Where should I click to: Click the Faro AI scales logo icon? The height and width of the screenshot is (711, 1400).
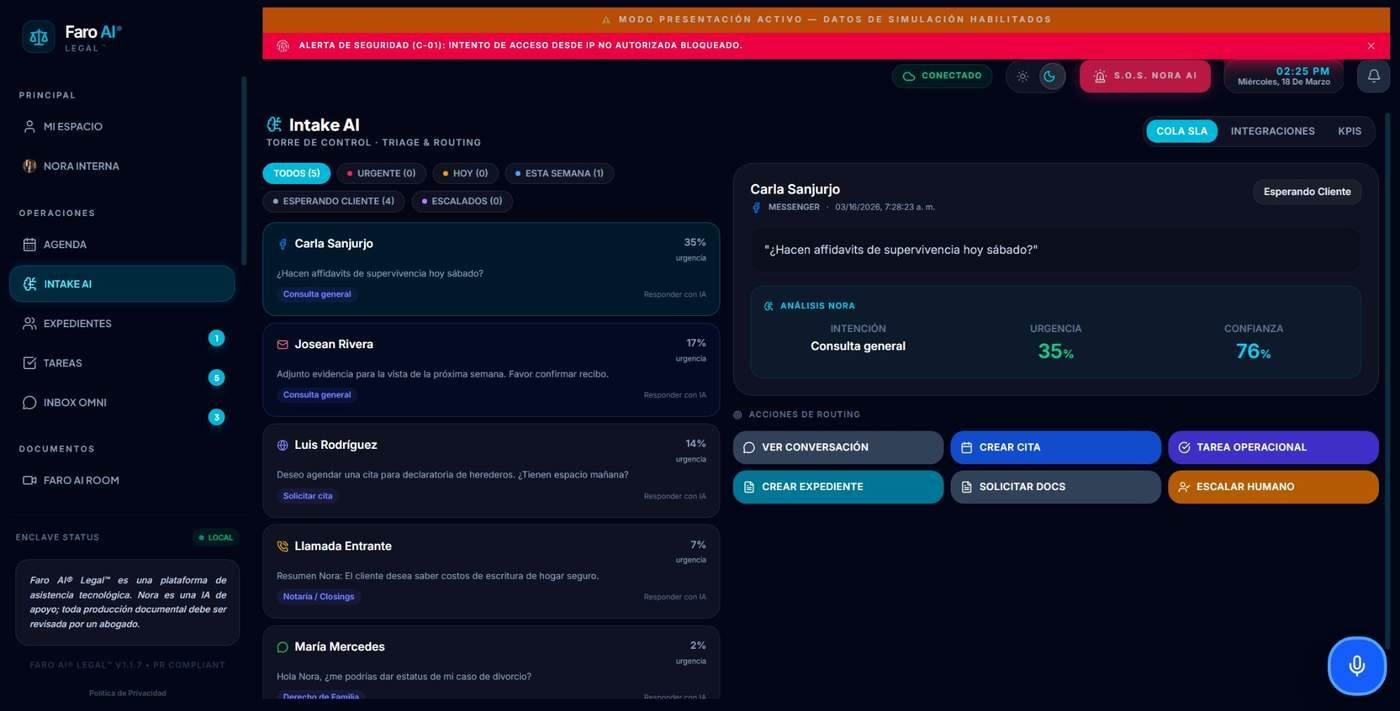[x=39, y=37]
